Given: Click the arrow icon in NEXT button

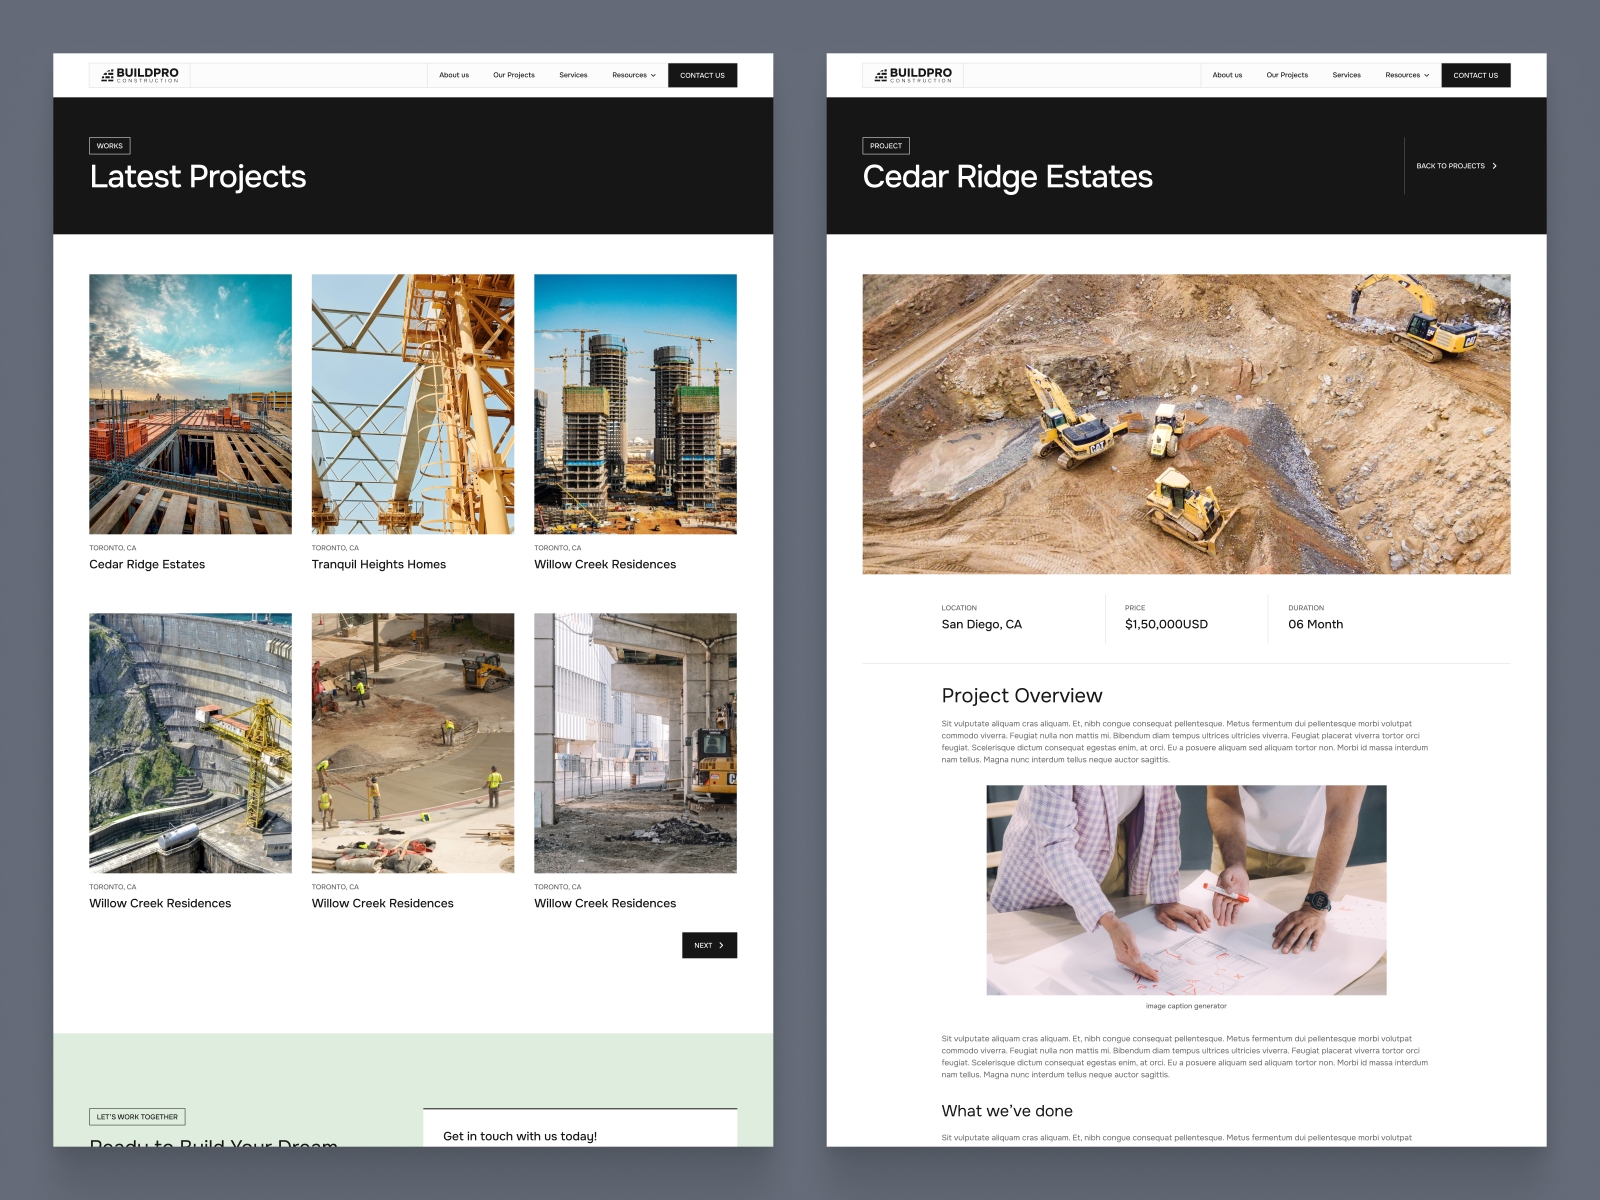Looking at the screenshot, I should pyautogui.click(x=721, y=945).
